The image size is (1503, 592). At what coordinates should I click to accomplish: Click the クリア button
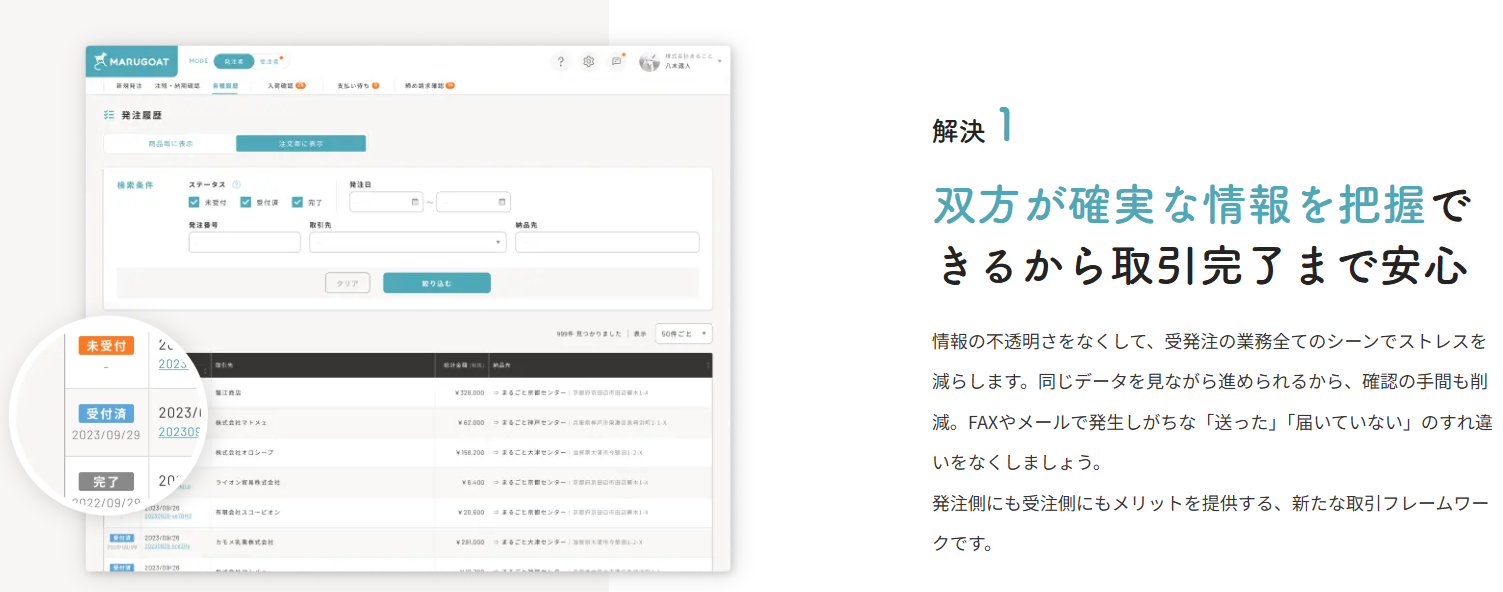click(348, 283)
